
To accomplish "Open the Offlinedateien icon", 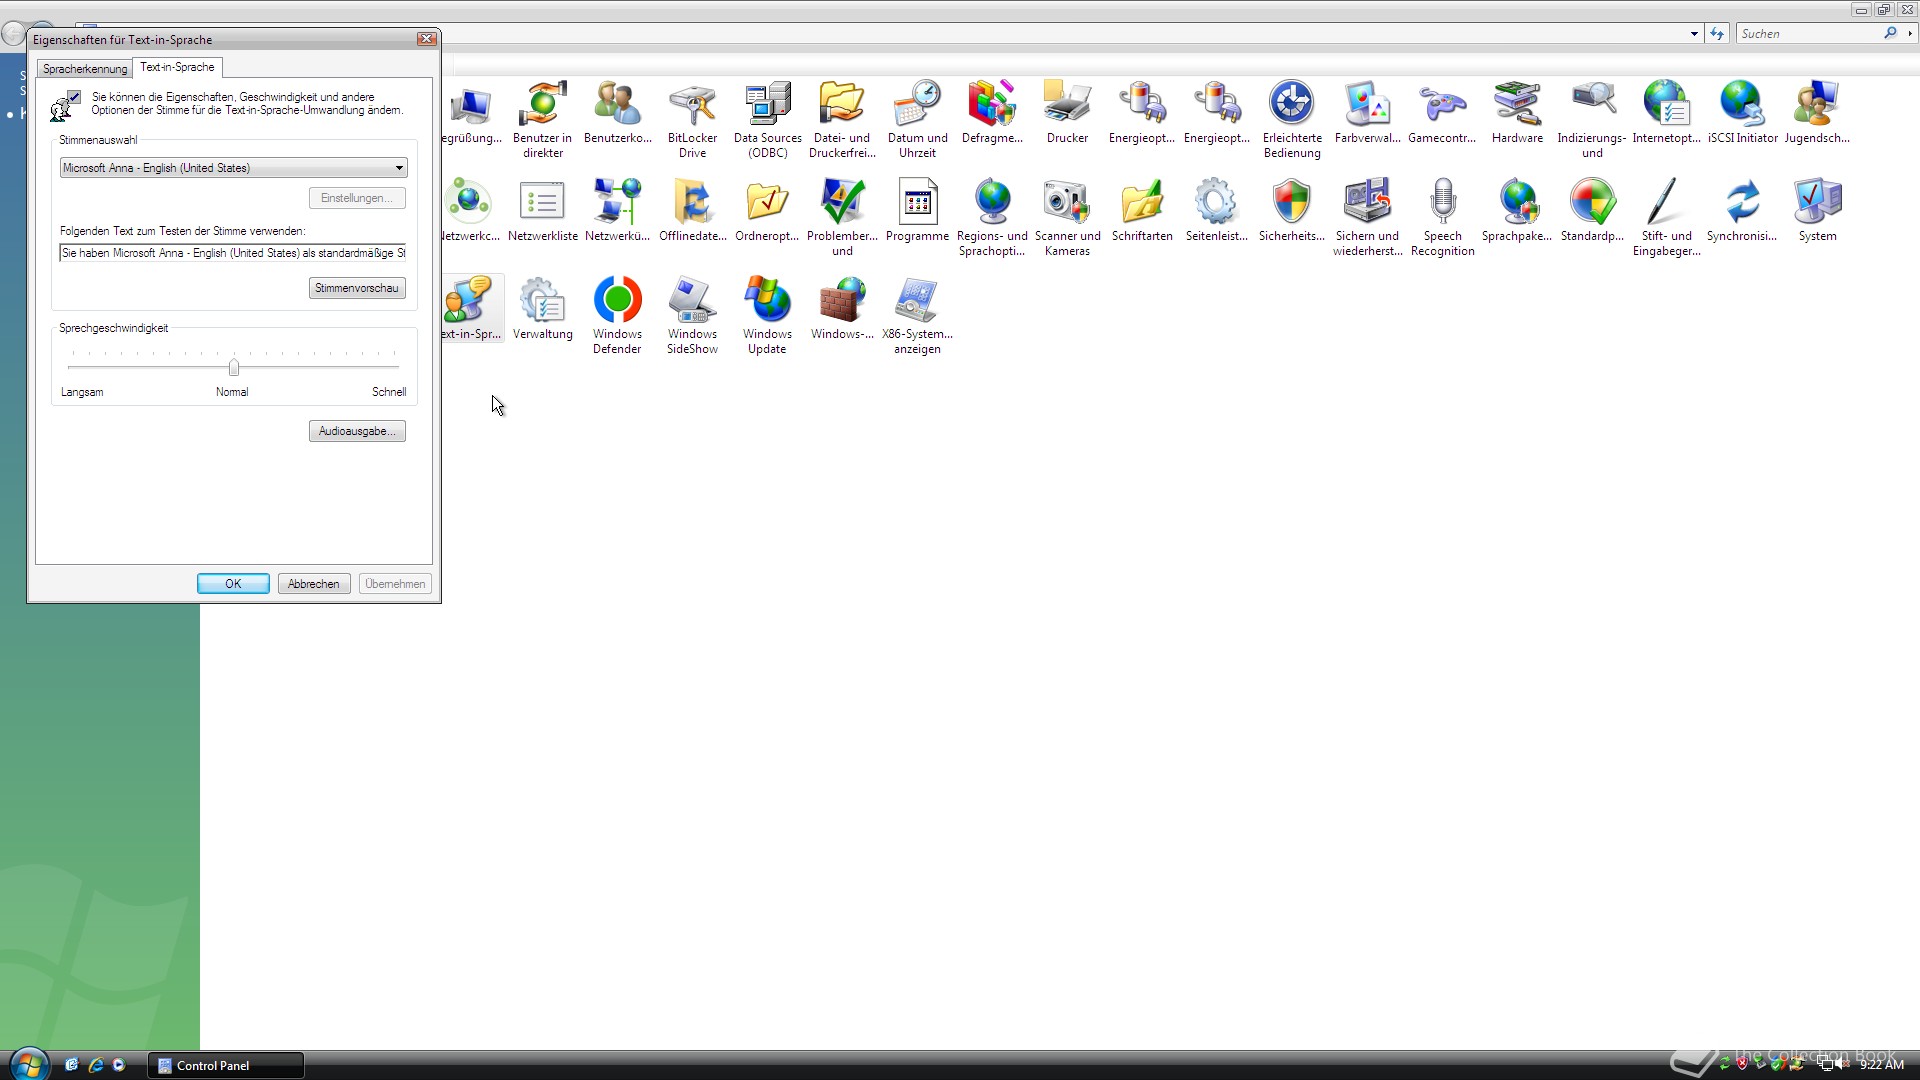I will click(x=692, y=210).
